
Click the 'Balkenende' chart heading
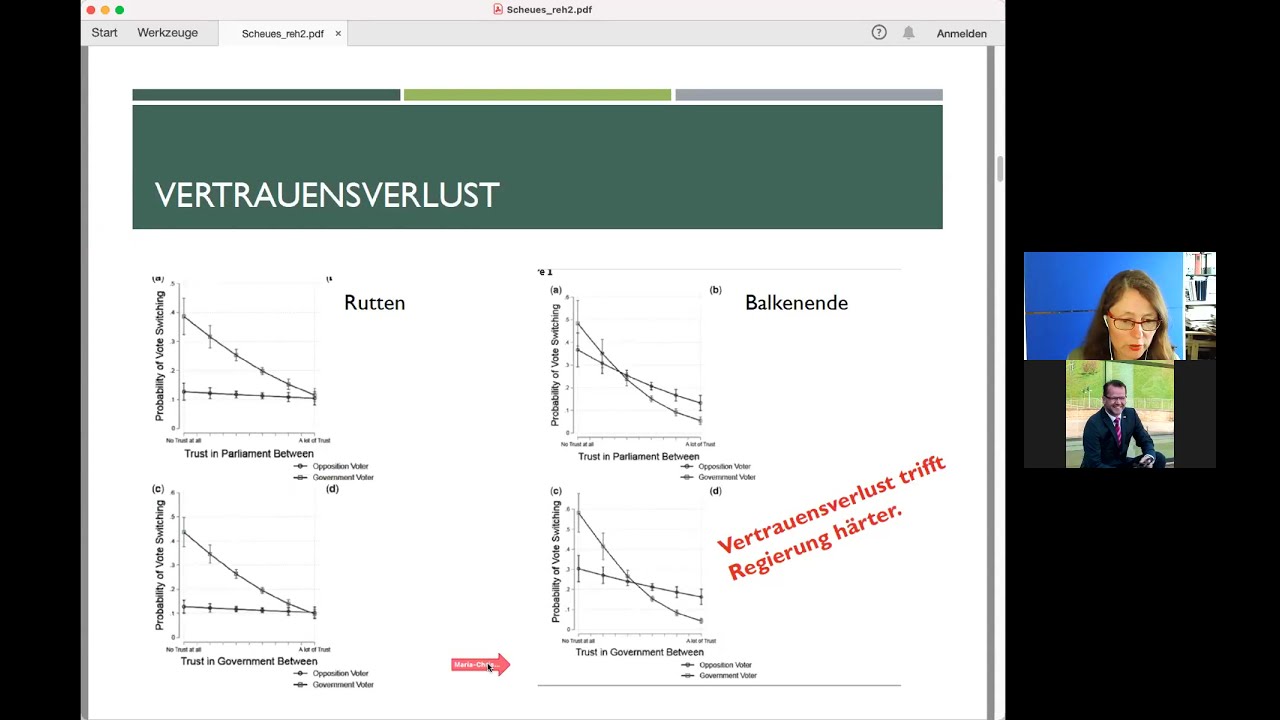point(796,303)
